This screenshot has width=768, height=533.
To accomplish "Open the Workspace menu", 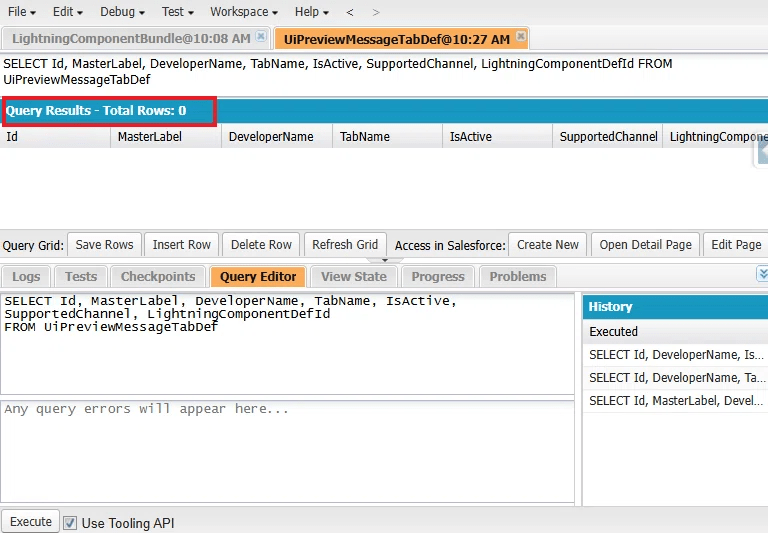I will 244,12.
